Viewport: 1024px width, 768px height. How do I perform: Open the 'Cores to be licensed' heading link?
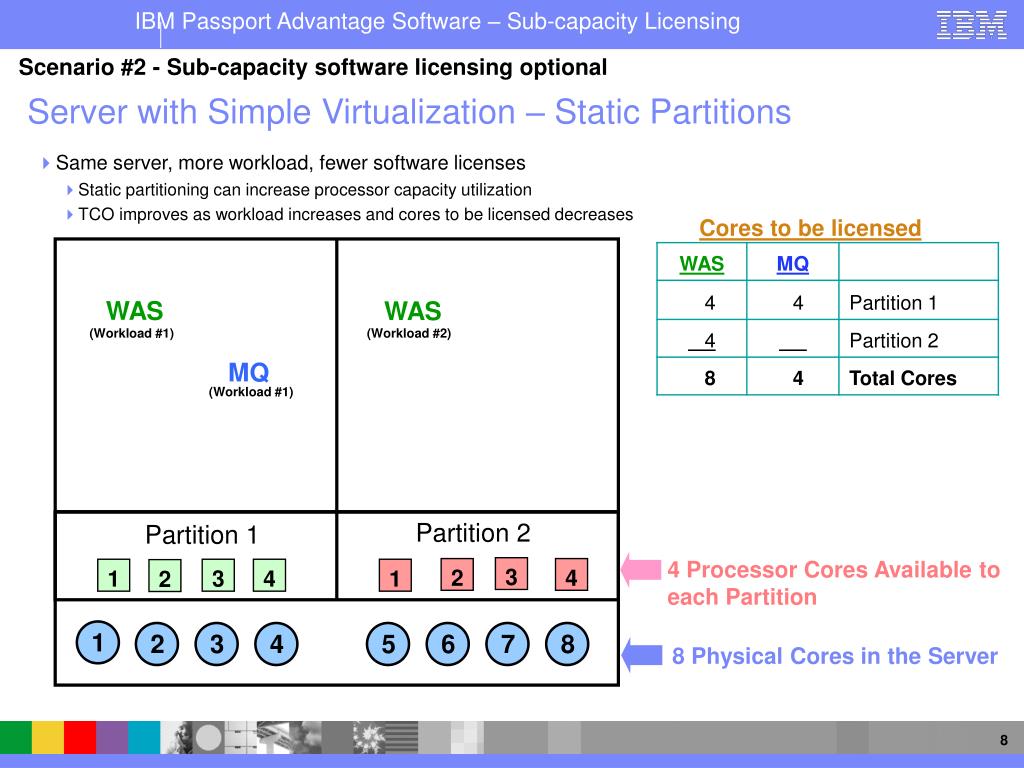click(x=810, y=228)
